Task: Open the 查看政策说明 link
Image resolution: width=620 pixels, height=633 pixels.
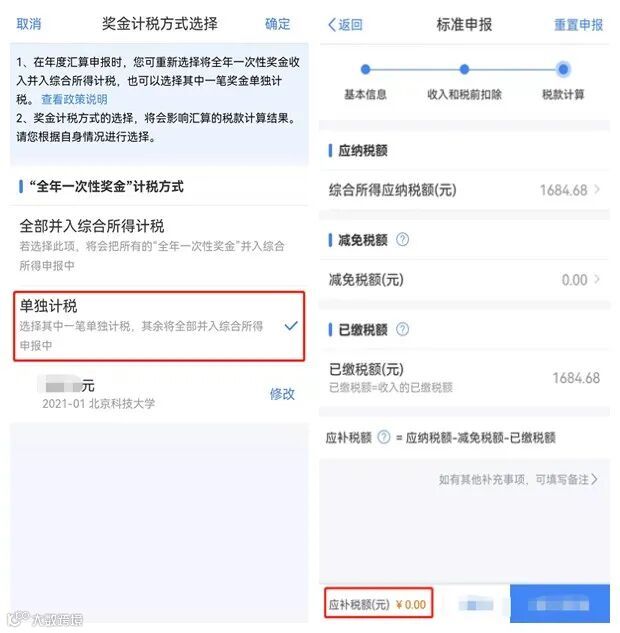Action: pyautogui.click(x=74, y=99)
